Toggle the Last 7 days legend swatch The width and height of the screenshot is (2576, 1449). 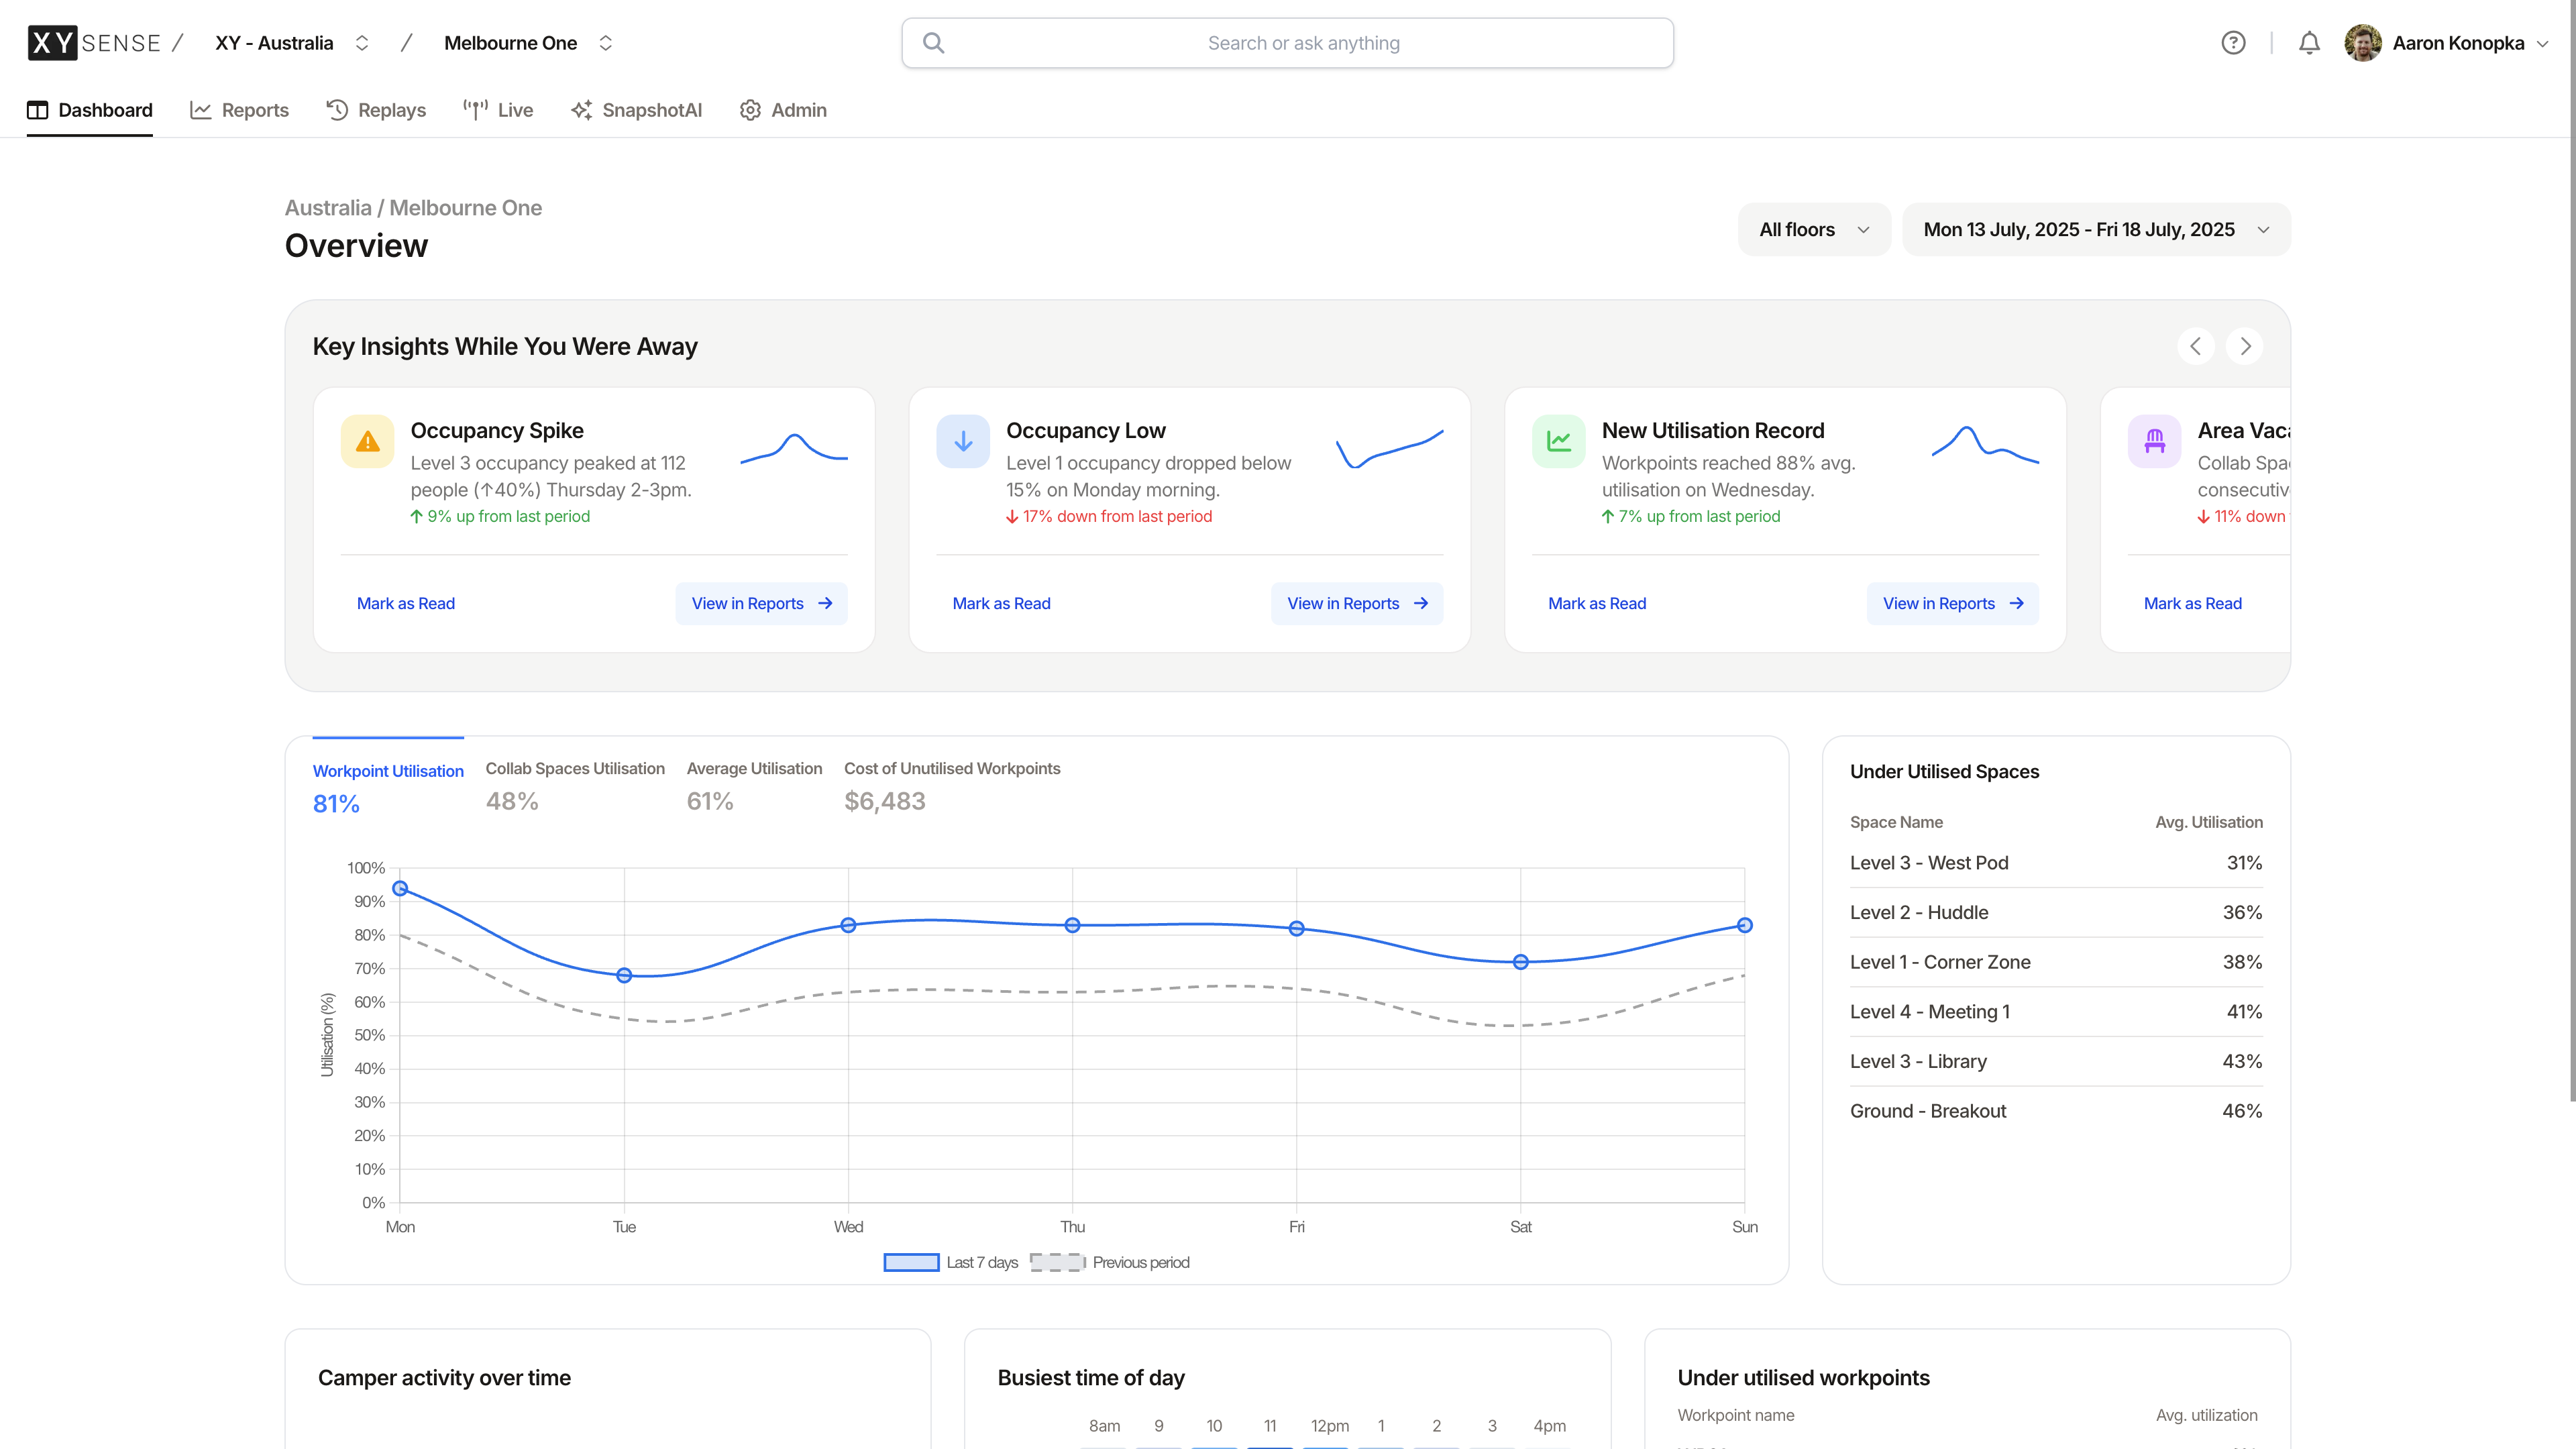[x=911, y=1262]
